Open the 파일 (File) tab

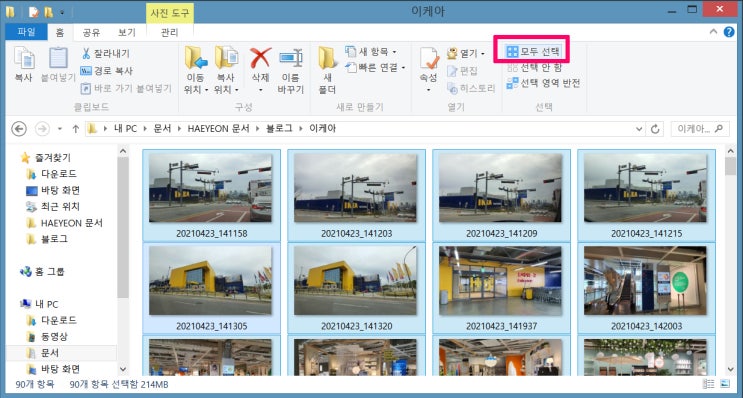point(26,32)
